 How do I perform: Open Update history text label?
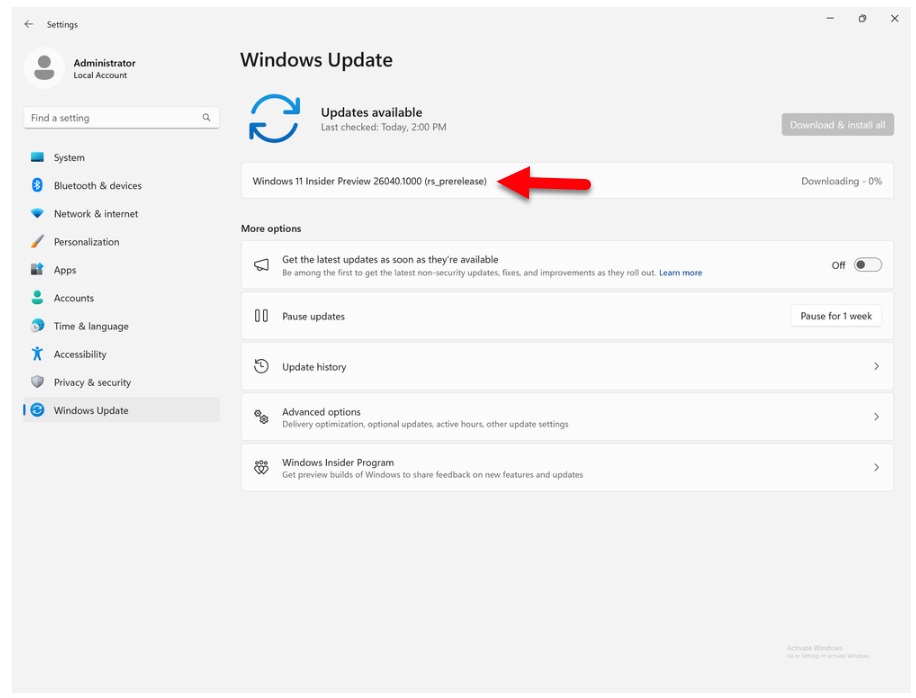tap(314, 367)
